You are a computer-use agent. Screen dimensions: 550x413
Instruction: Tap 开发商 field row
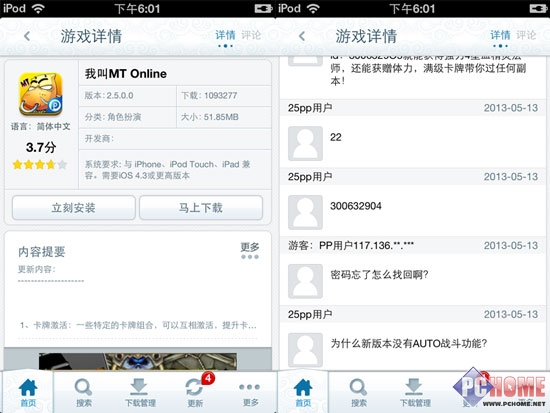click(x=175, y=139)
